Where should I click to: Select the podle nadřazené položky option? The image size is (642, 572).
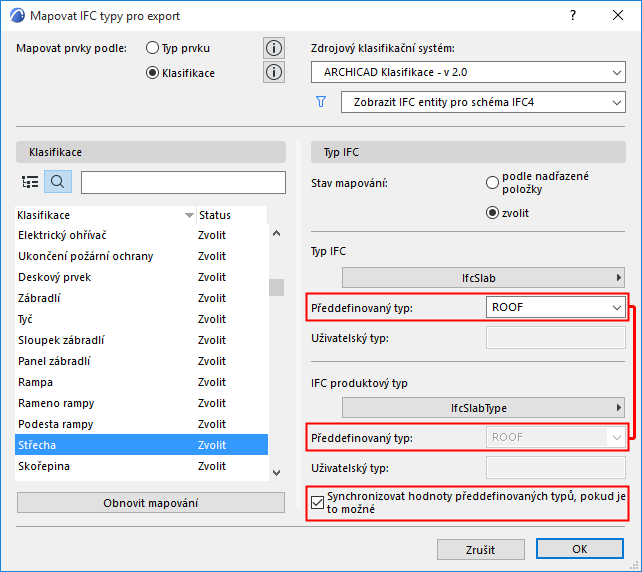(x=492, y=182)
